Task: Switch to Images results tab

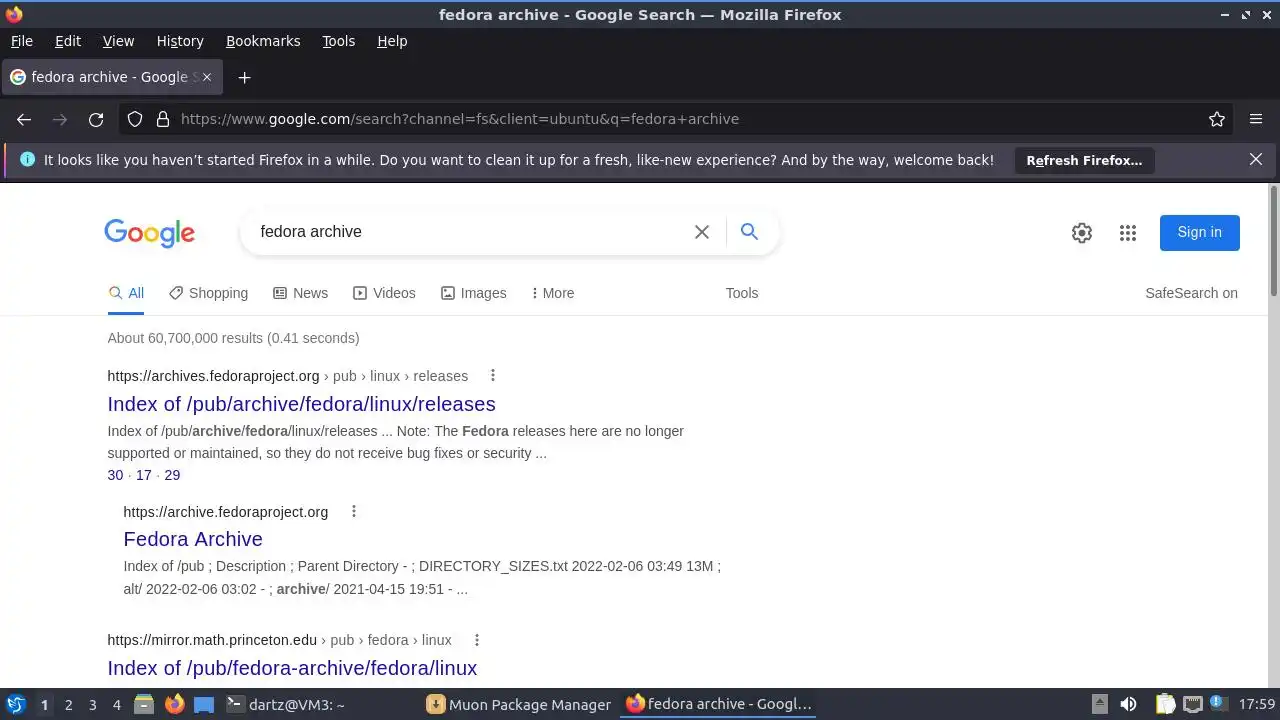Action: pos(473,293)
